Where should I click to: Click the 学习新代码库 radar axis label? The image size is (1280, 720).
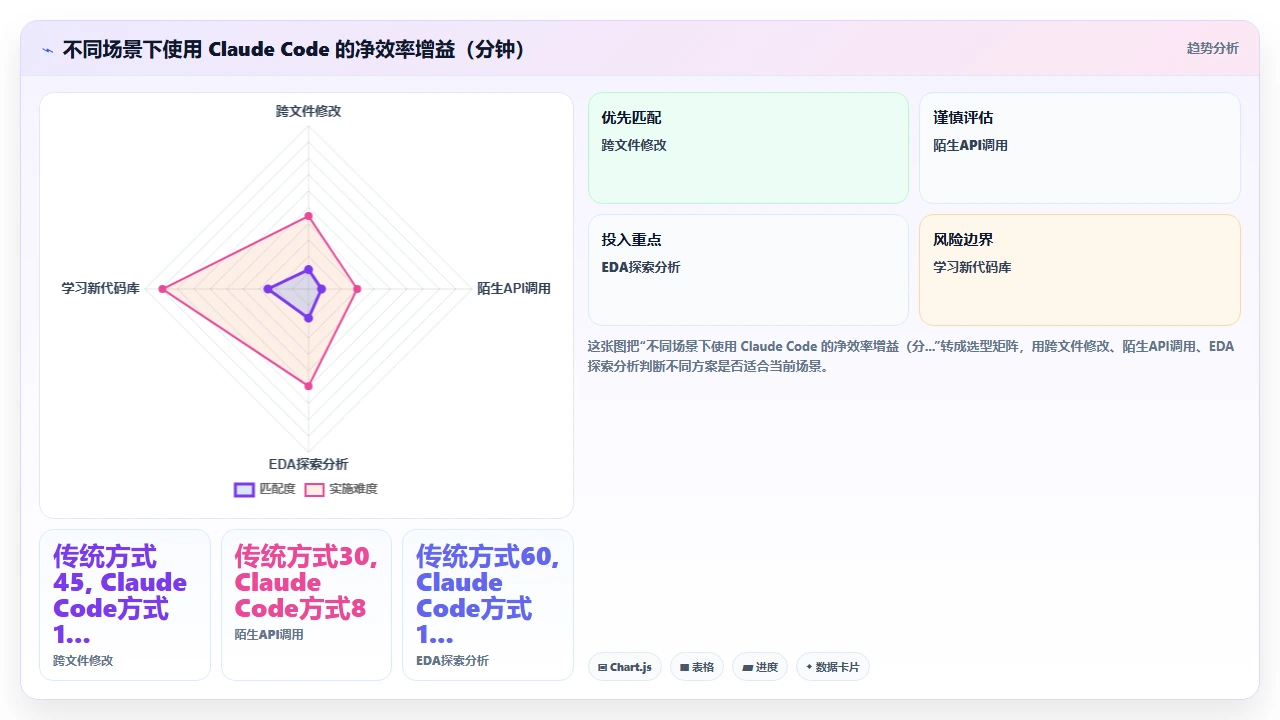pyautogui.click(x=100, y=288)
